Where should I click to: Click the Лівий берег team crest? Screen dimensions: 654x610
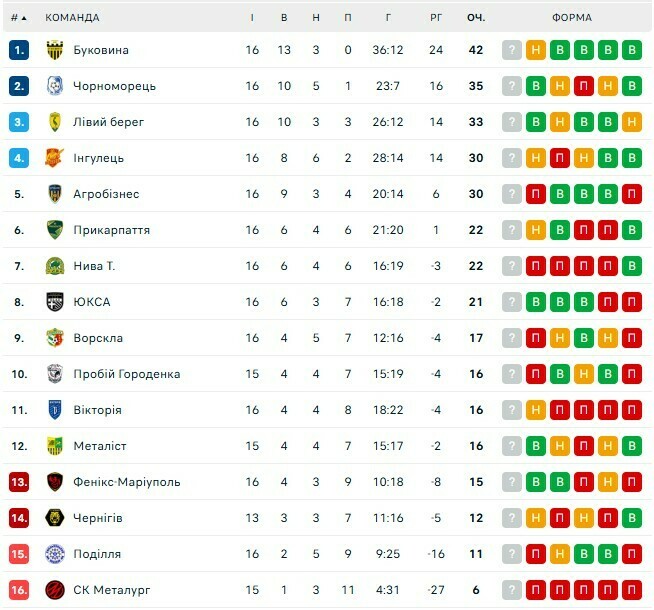tap(55, 122)
